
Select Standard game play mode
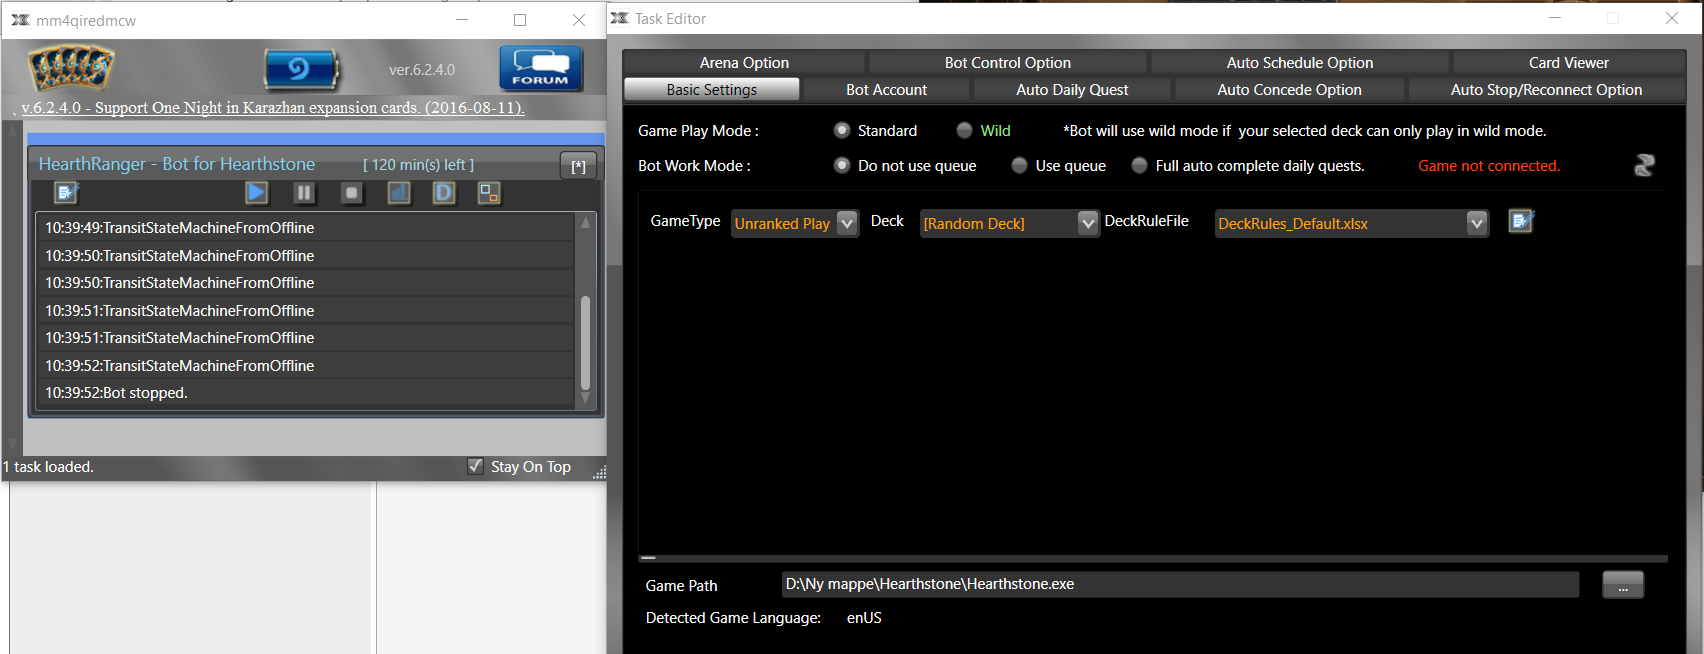click(x=842, y=130)
